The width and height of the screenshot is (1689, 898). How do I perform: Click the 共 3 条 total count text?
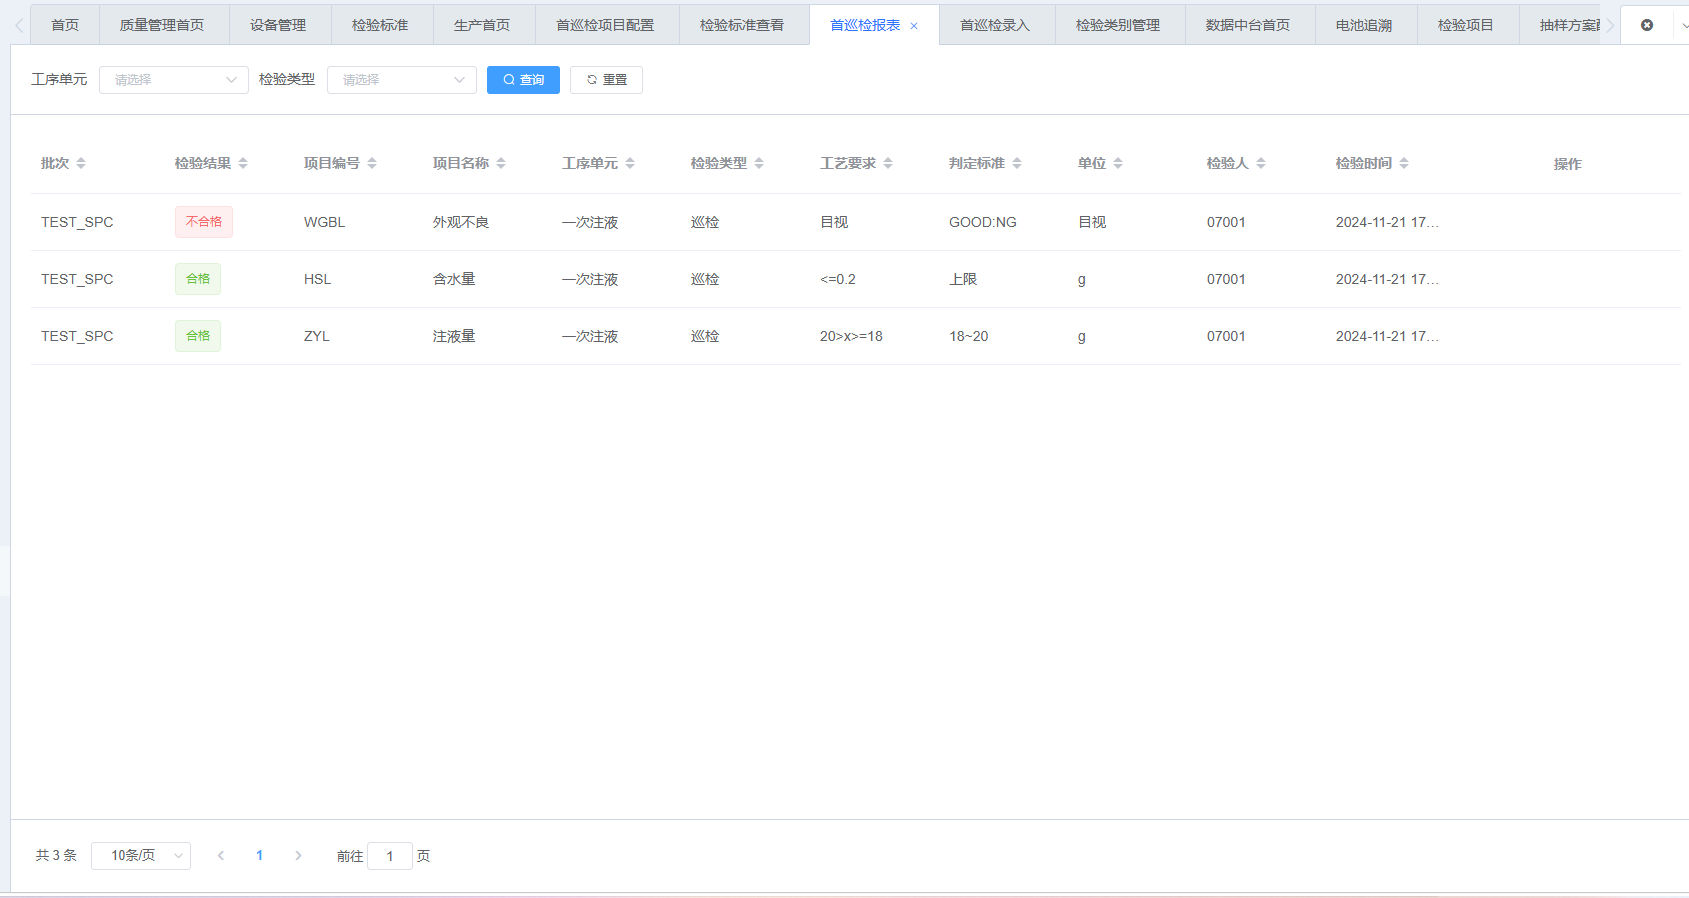(x=56, y=856)
